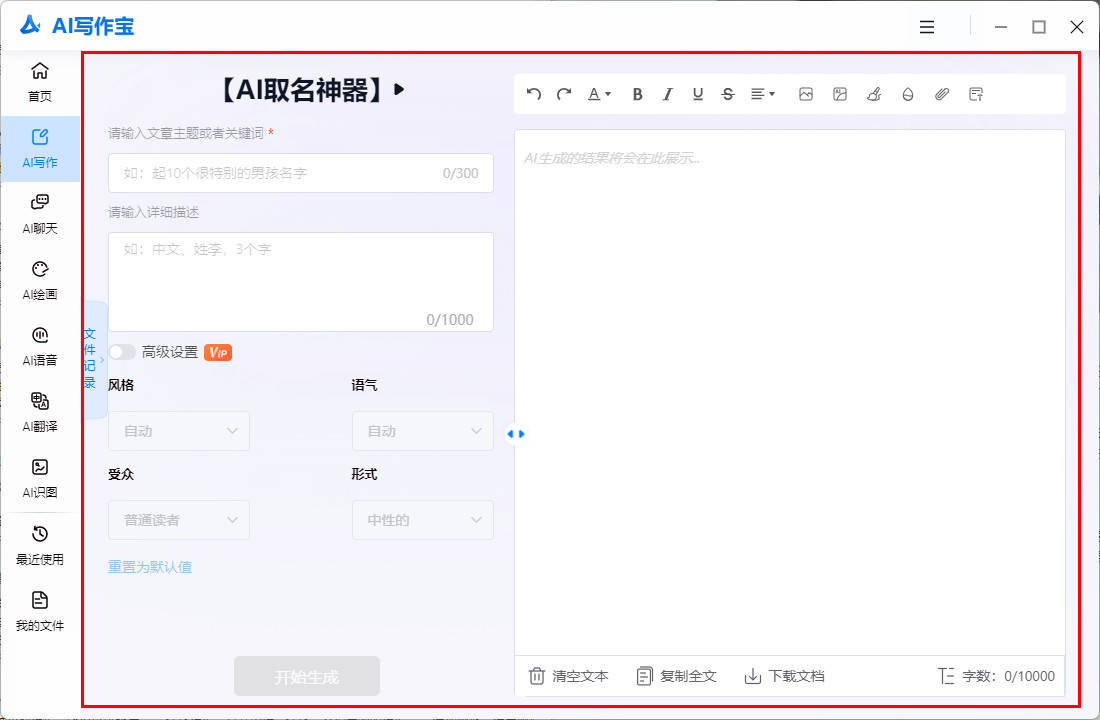
Task: Apply strikethrough formatting
Action: coord(728,94)
